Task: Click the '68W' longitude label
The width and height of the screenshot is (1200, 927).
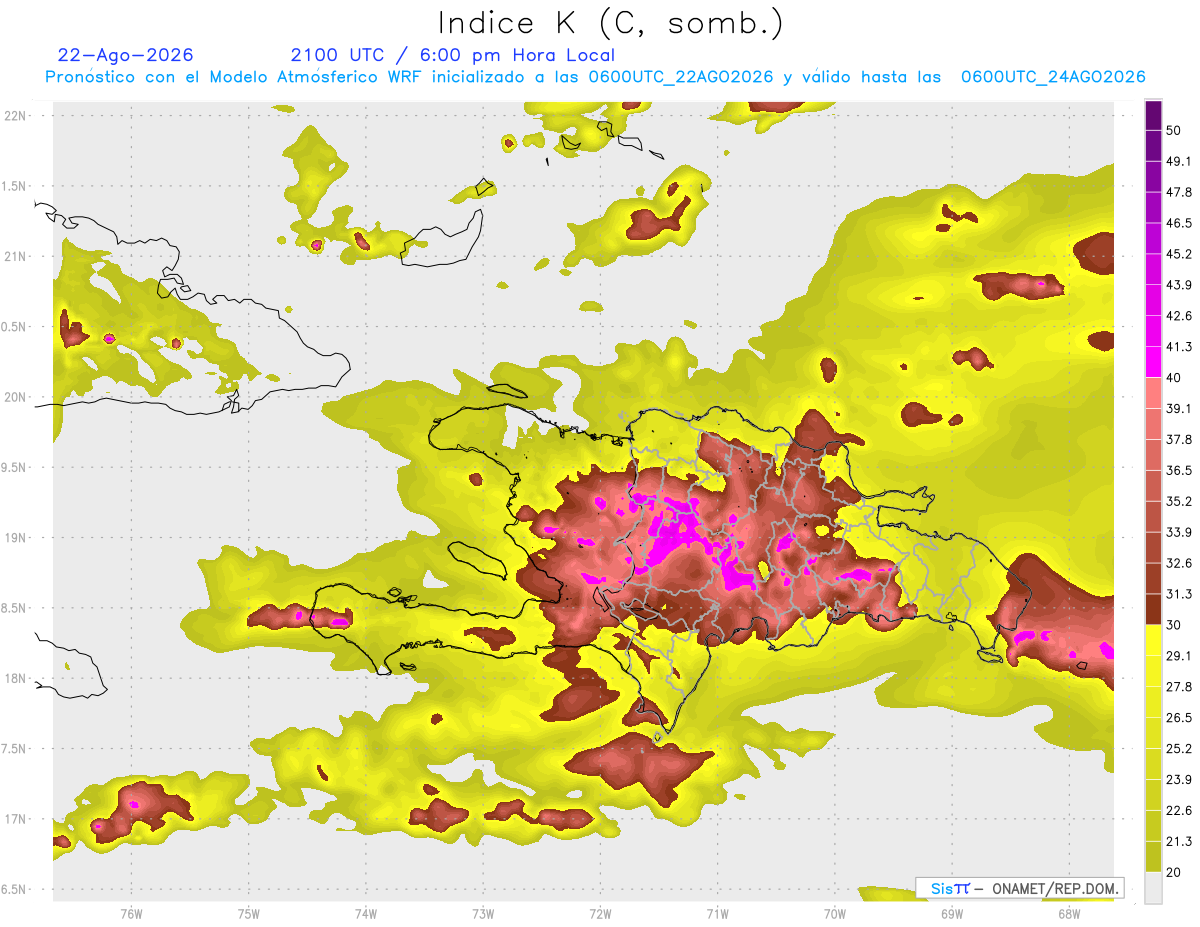Action: click(1069, 913)
